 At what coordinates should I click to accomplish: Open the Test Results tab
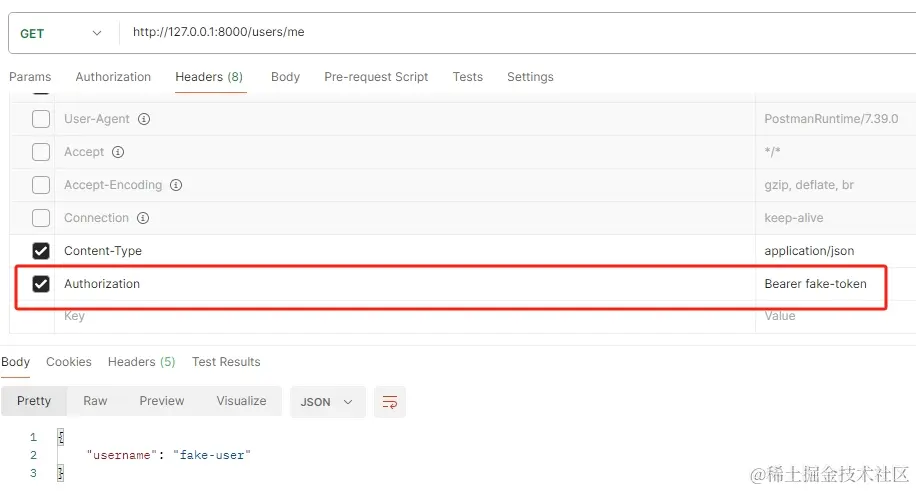pos(226,362)
